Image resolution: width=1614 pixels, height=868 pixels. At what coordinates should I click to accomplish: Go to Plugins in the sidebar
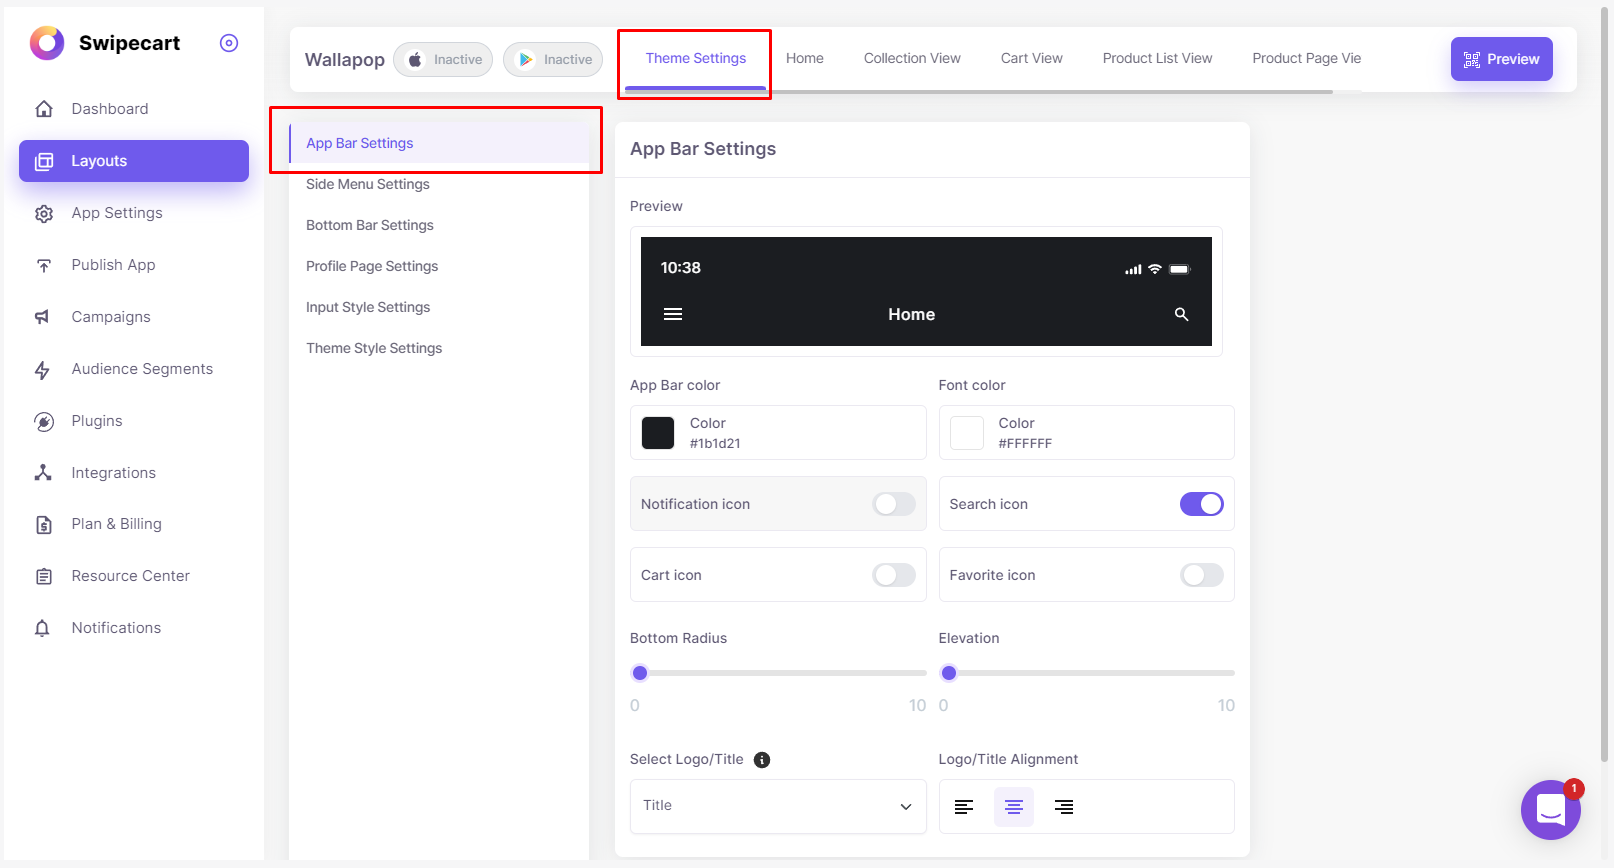(x=97, y=421)
